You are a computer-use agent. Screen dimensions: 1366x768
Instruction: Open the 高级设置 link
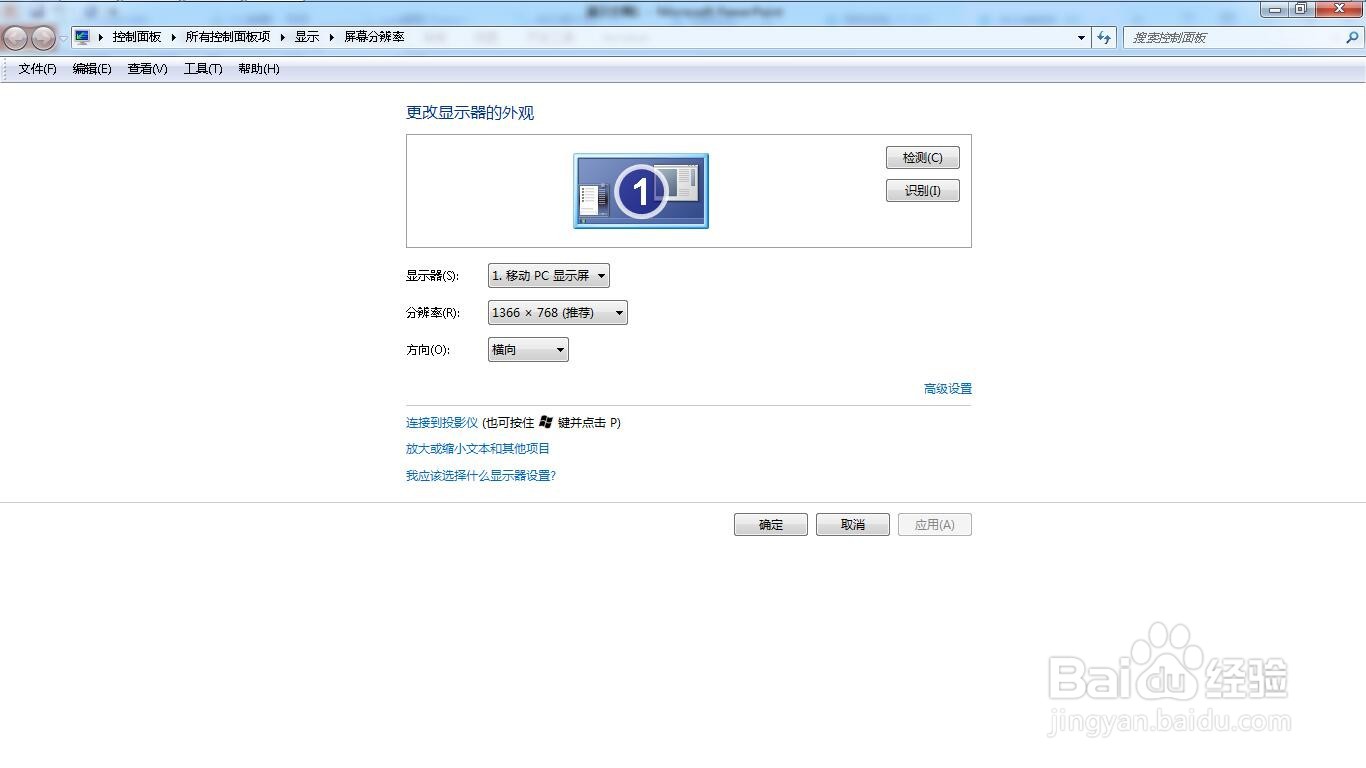coord(948,389)
